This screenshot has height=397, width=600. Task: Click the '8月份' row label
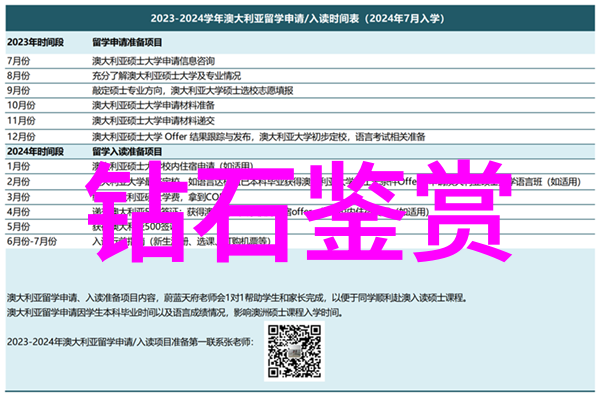click(x=18, y=76)
